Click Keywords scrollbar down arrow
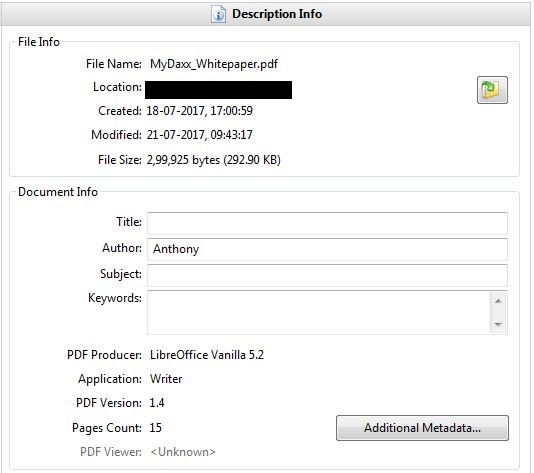 coord(498,324)
